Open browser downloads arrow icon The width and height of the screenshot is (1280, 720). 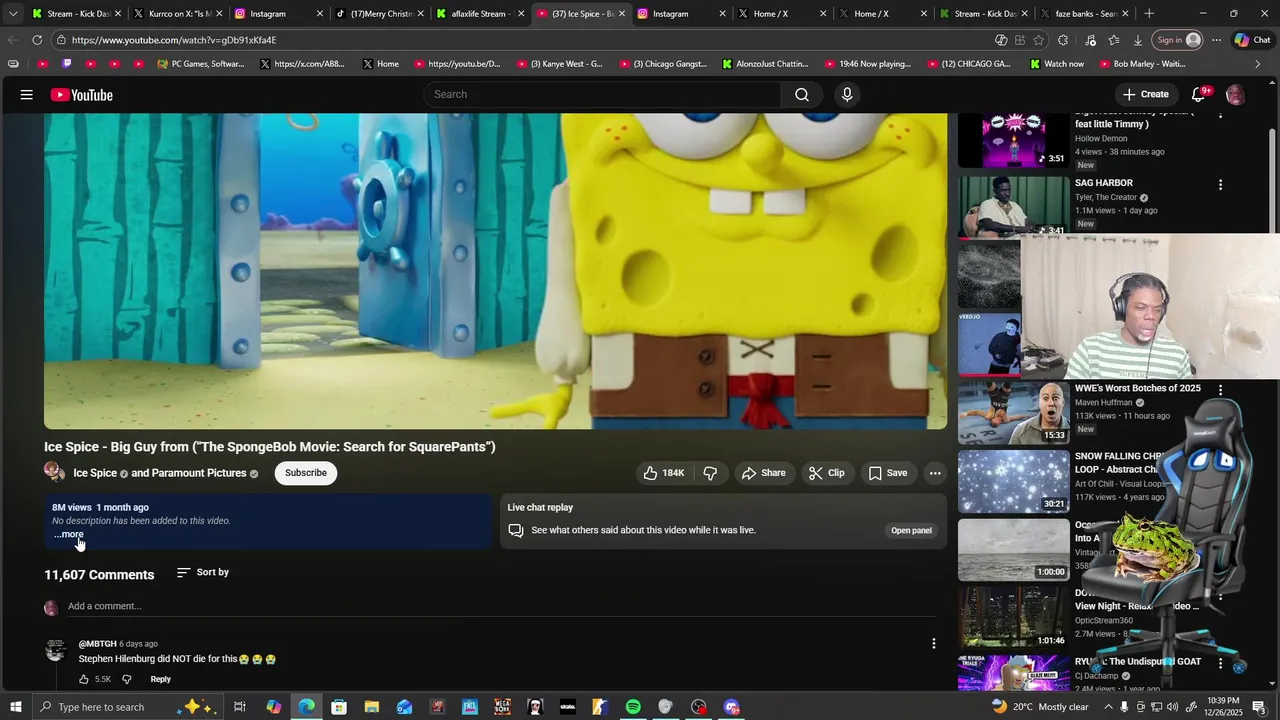(x=1138, y=40)
